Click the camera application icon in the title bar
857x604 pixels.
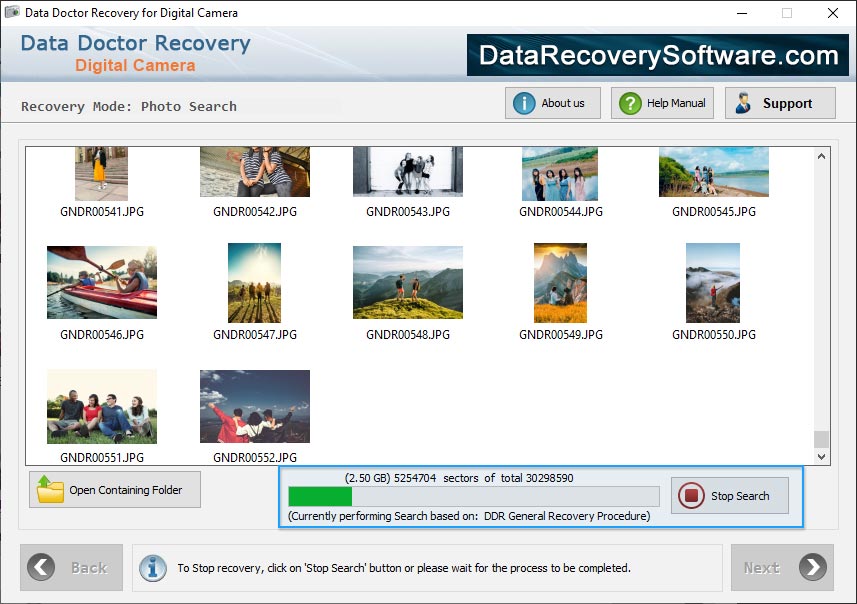click(x=11, y=13)
